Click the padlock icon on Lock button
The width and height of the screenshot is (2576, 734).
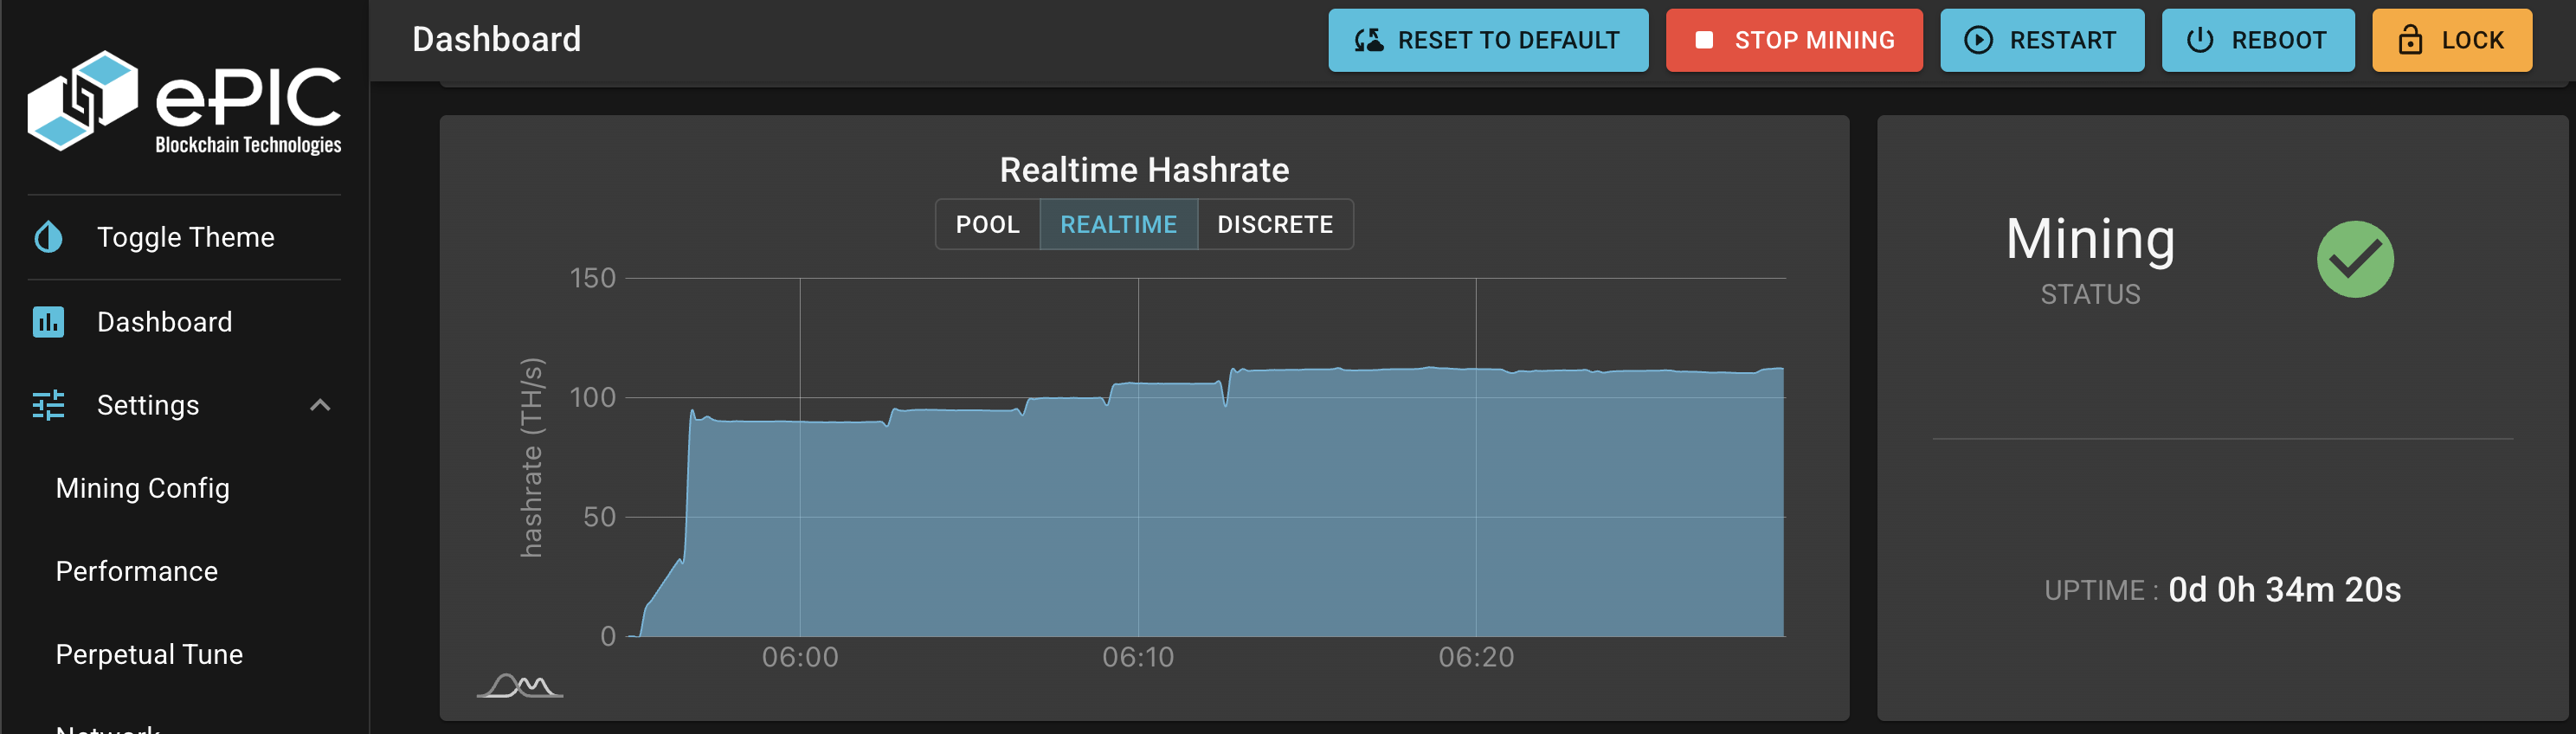(2410, 41)
